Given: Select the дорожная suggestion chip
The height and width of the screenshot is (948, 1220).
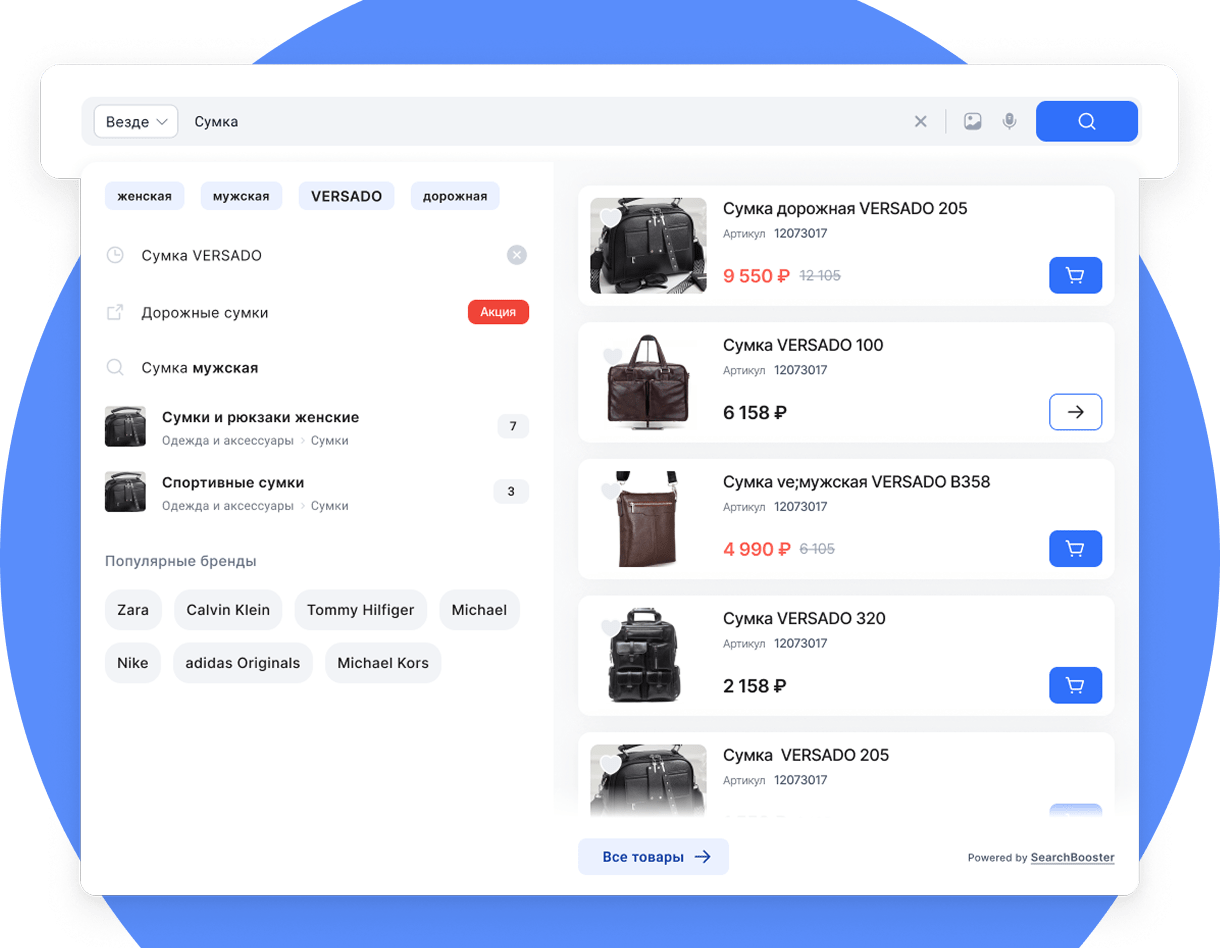Looking at the screenshot, I should pos(455,196).
